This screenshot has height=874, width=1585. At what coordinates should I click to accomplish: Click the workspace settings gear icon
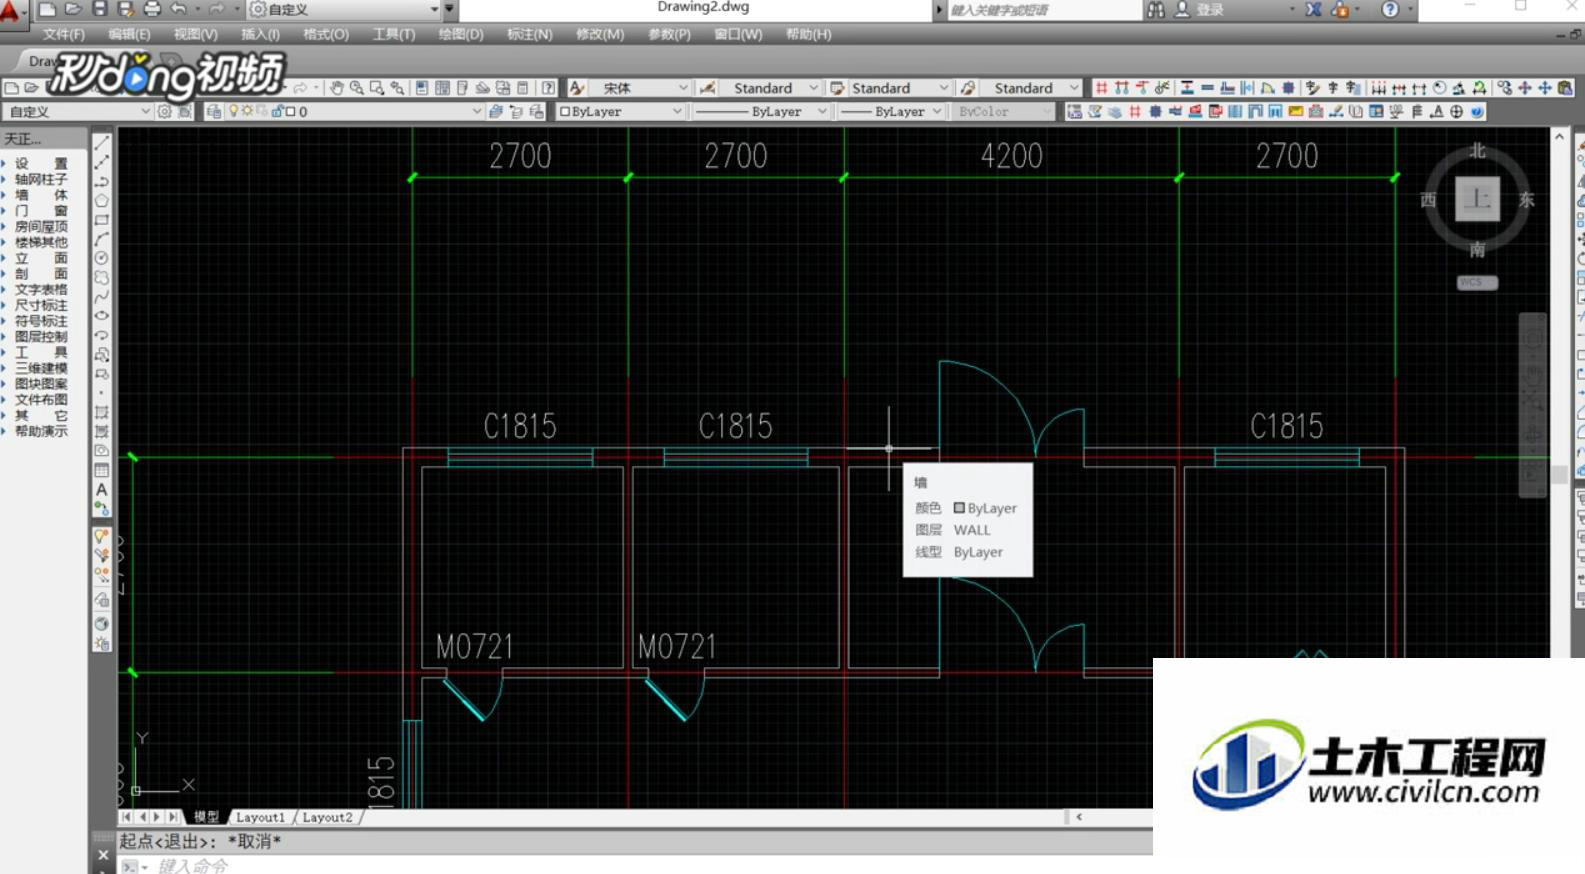pos(165,111)
